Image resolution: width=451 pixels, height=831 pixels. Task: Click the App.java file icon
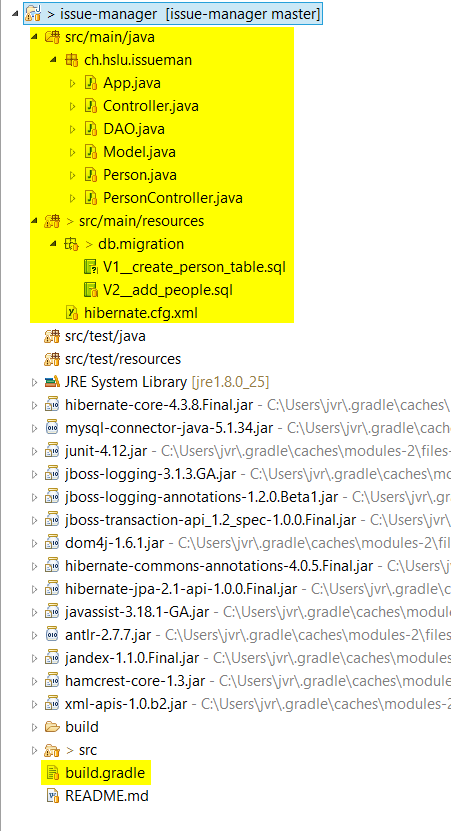click(x=91, y=83)
